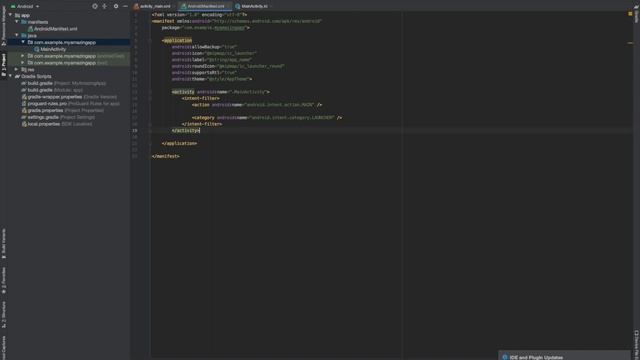The width and height of the screenshot is (640, 360).
Task: Expand the com.example.myamazingapp (androidTest) package arrow
Action: tap(23, 56)
